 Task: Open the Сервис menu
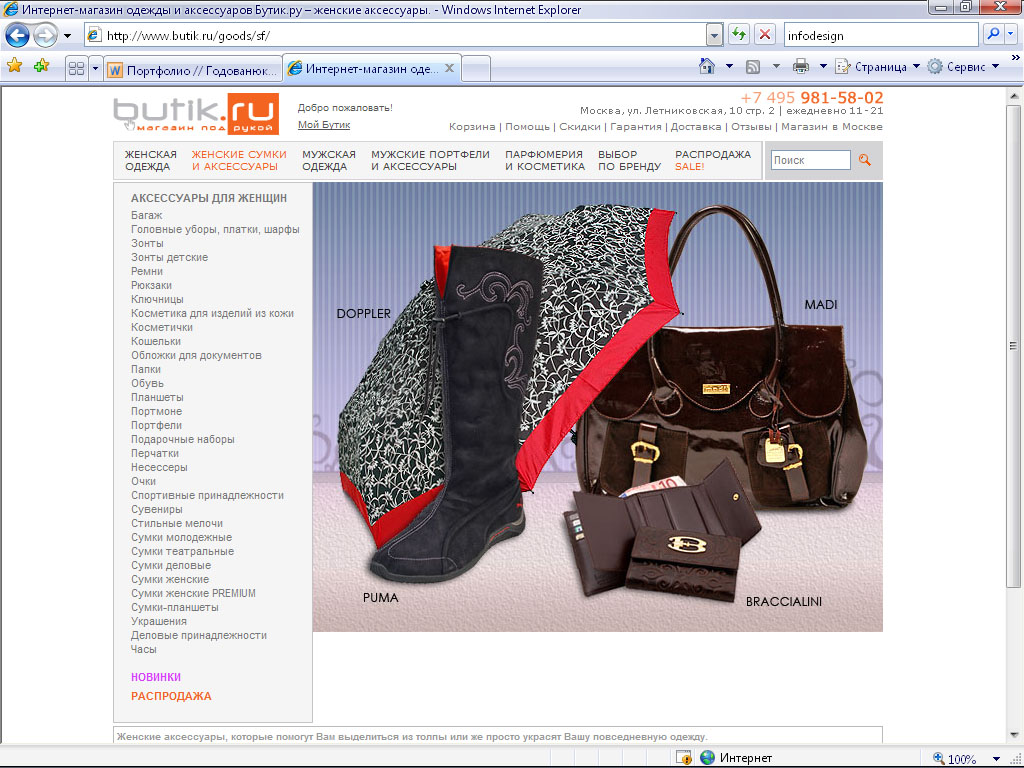pyautogui.click(x=963, y=67)
